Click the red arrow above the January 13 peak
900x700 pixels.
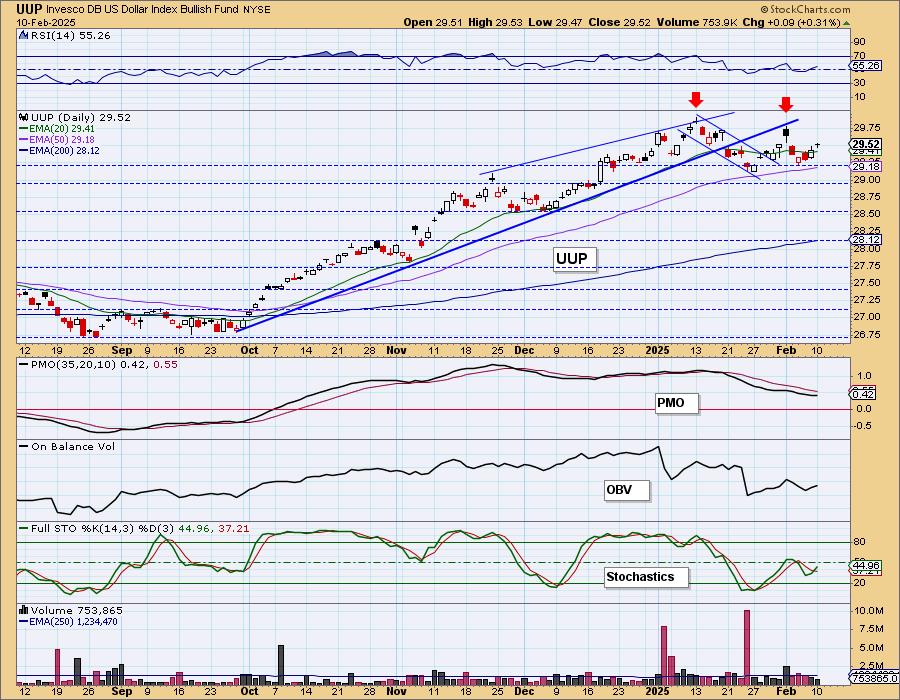point(696,99)
